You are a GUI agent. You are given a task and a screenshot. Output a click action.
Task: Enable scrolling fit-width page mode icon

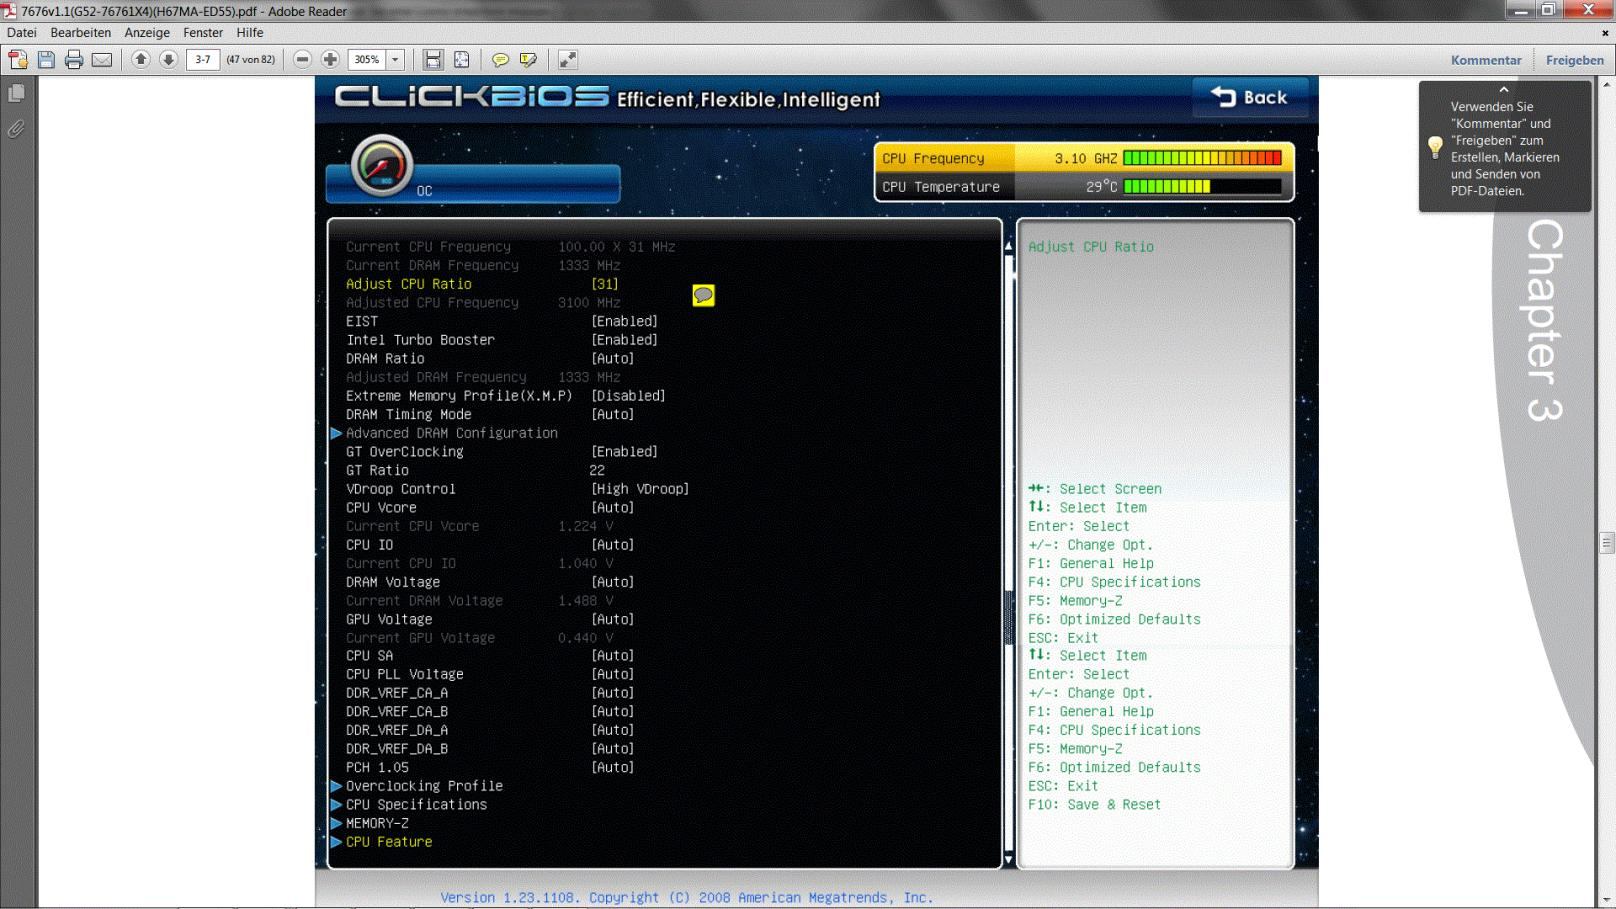click(433, 60)
